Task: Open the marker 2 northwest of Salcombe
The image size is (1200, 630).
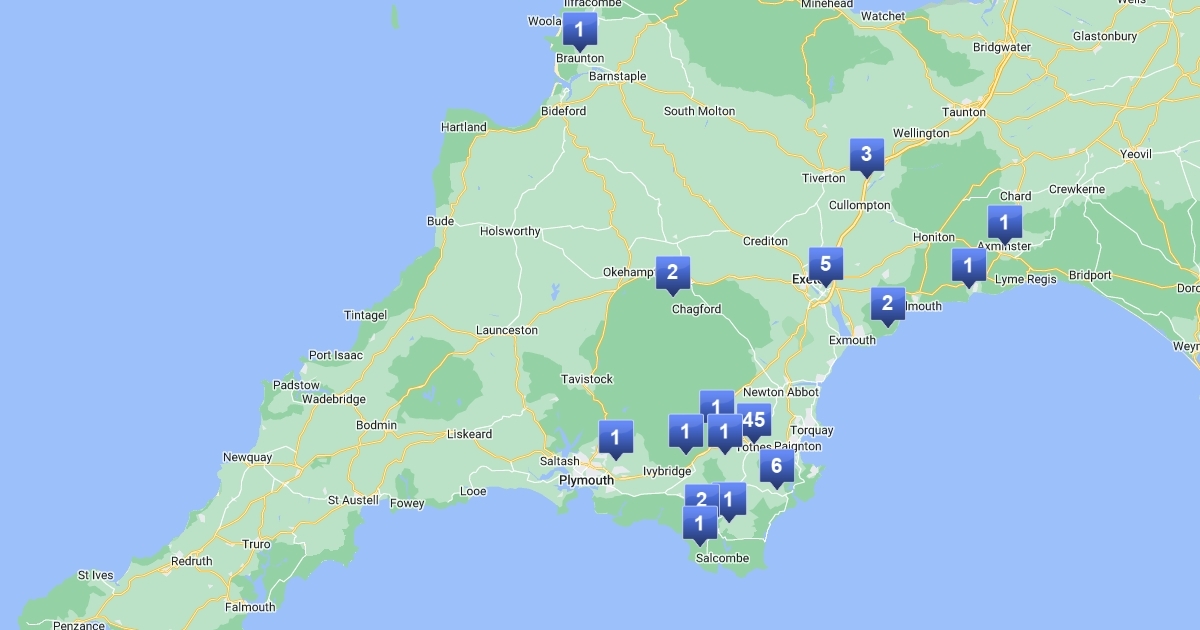Action: pos(701,501)
